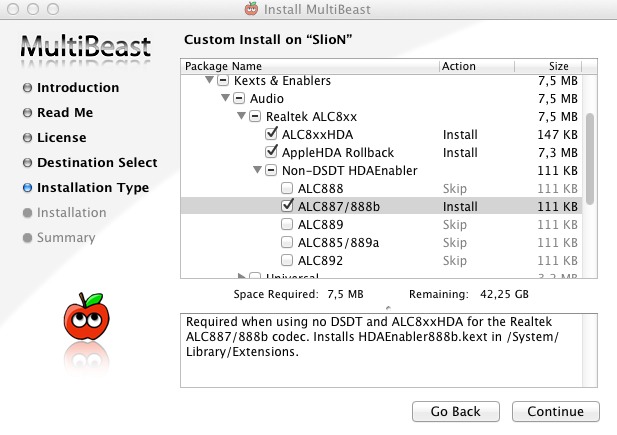The image size is (617, 435).
Task: Select the ALC889 row label
Action: pos(320,224)
